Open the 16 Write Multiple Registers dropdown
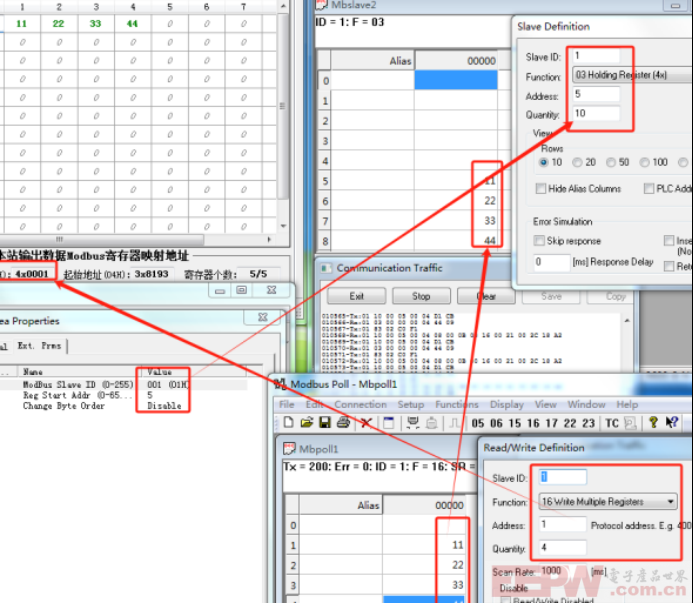 [608, 502]
